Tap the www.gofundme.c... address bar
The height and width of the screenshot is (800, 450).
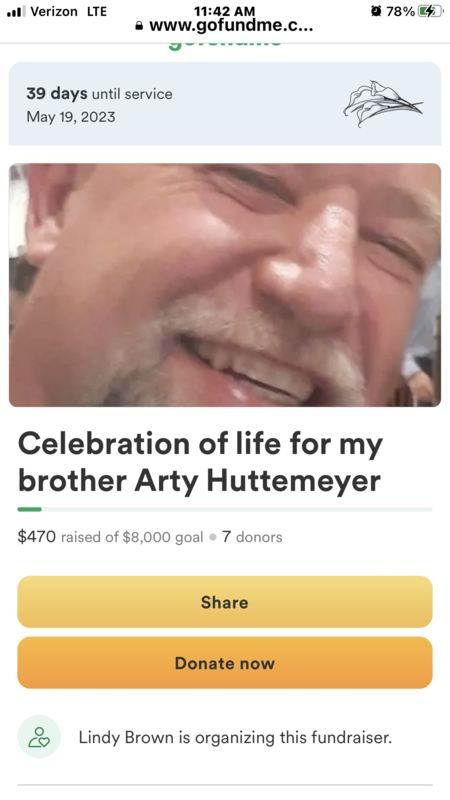tap(224, 26)
